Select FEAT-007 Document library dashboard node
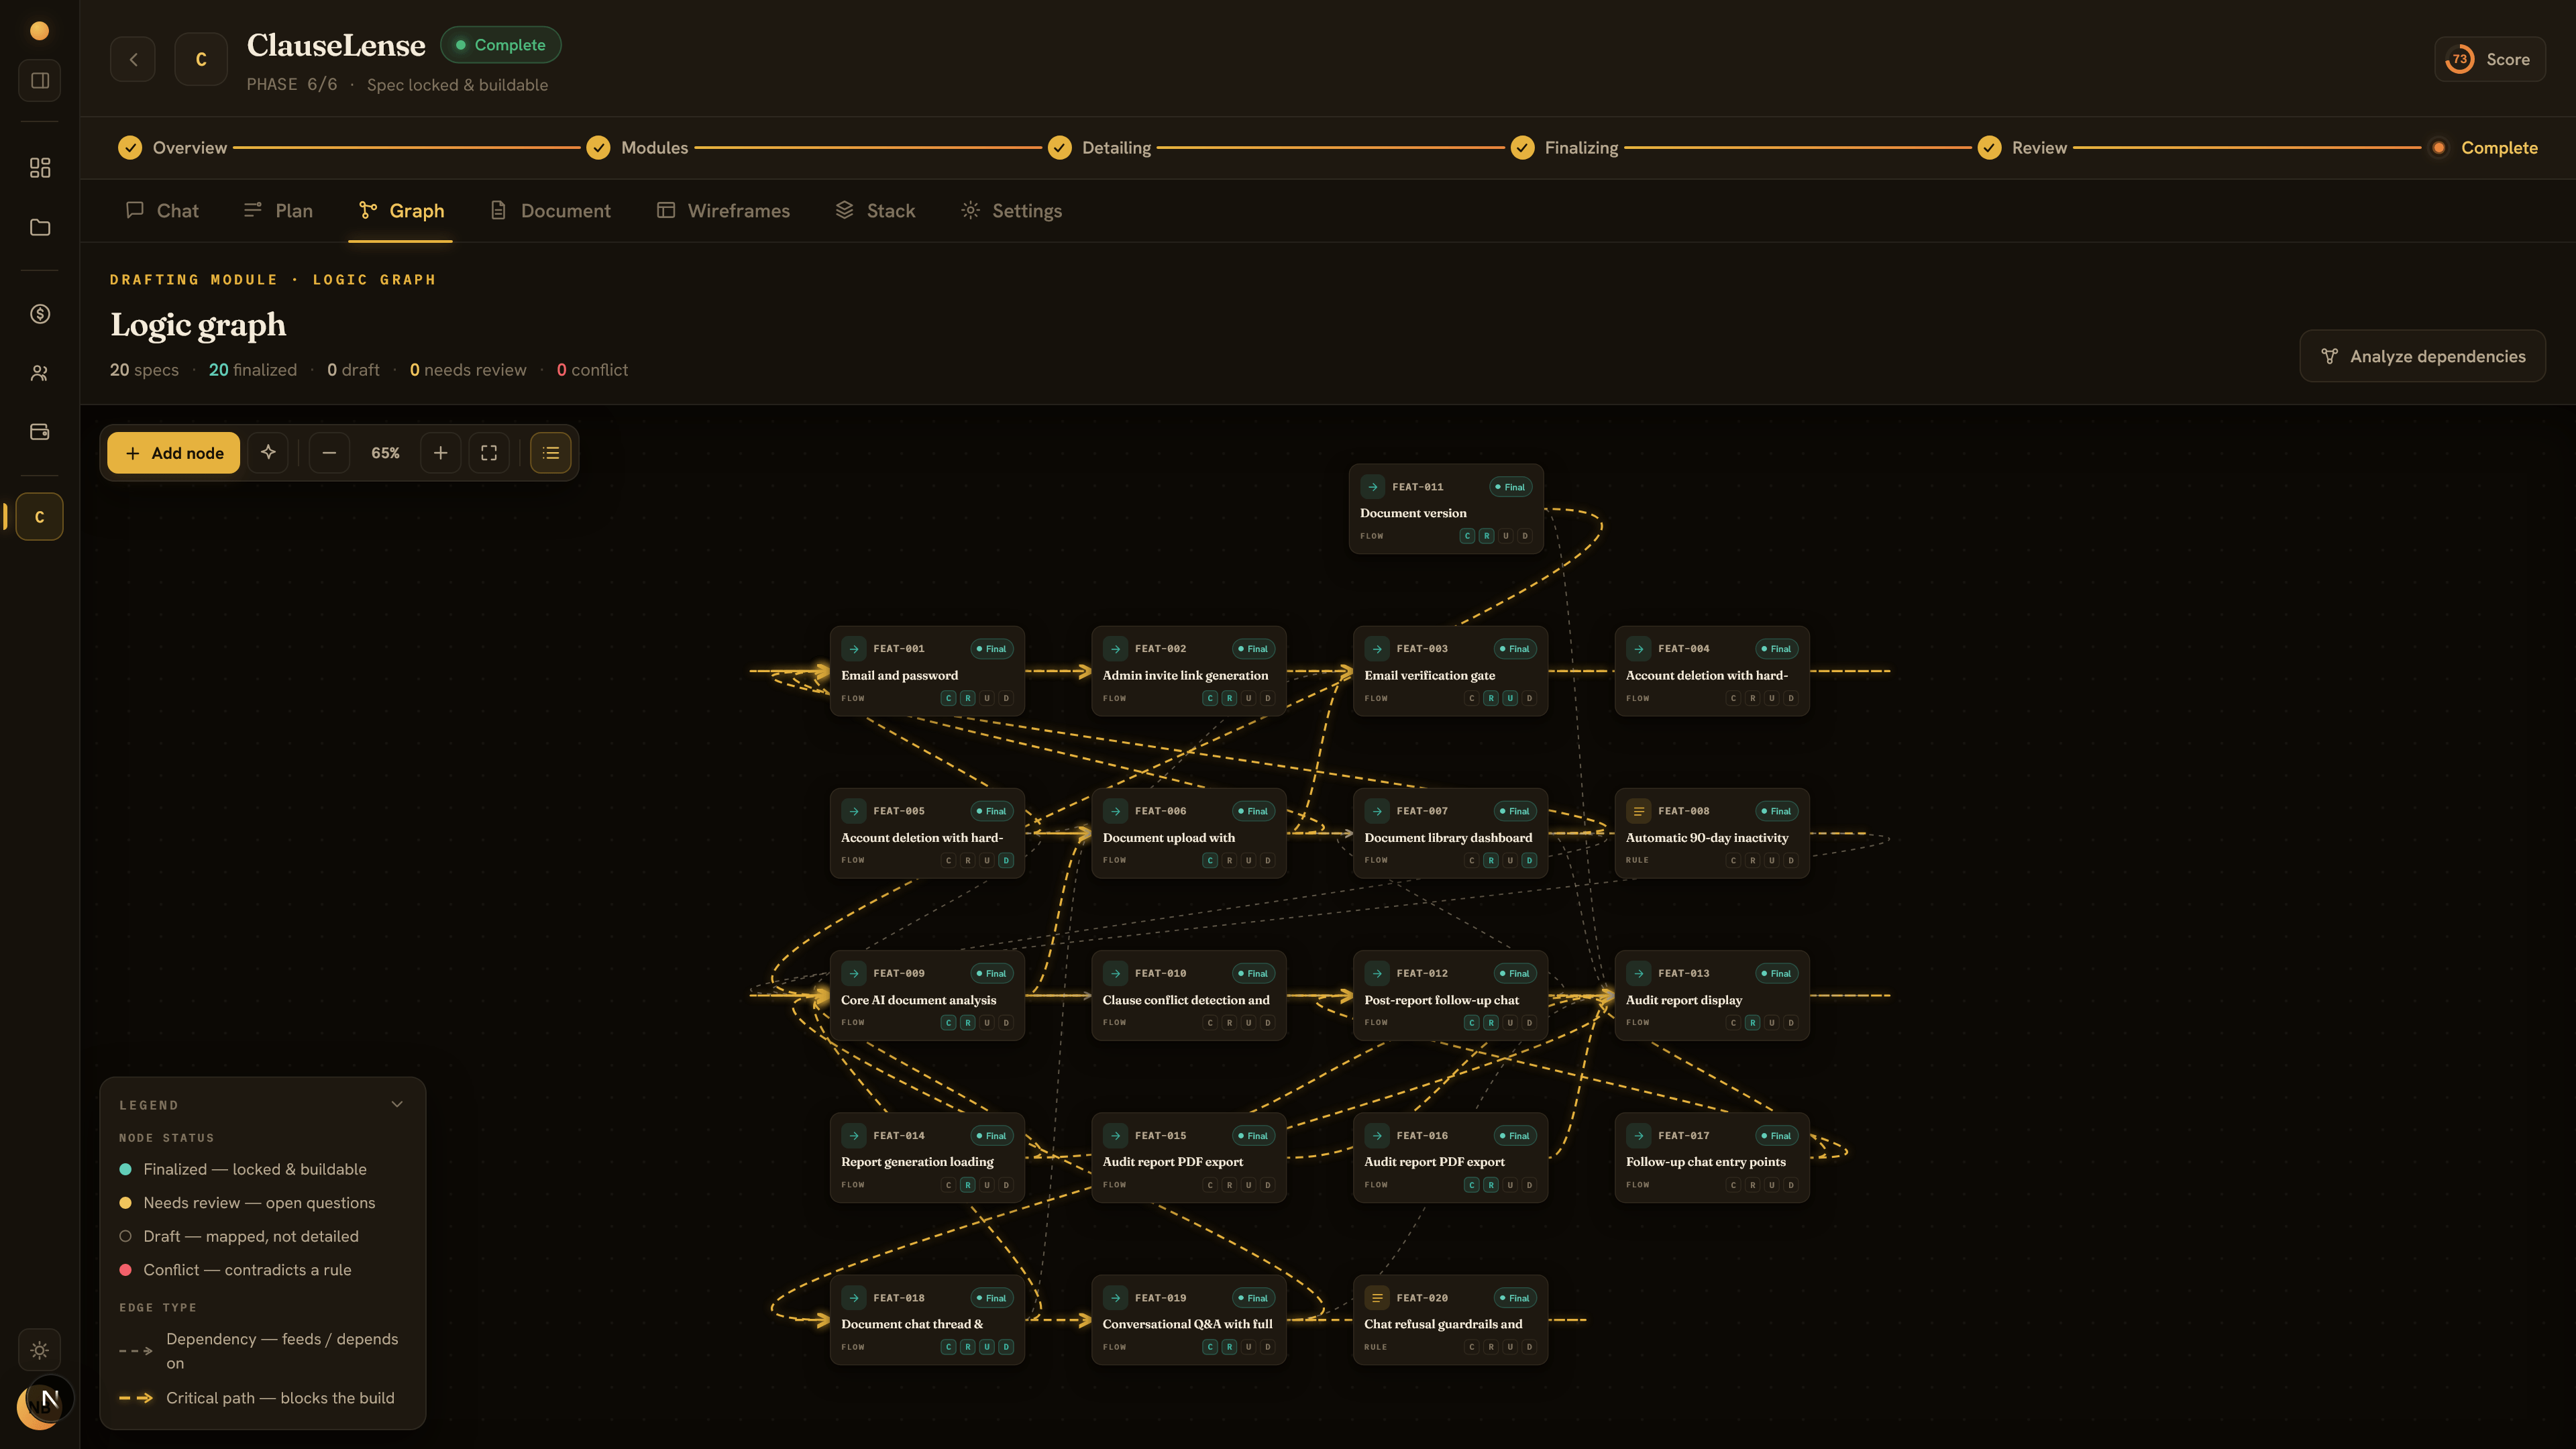This screenshot has width=2576, height=1449. (1450, 833)
